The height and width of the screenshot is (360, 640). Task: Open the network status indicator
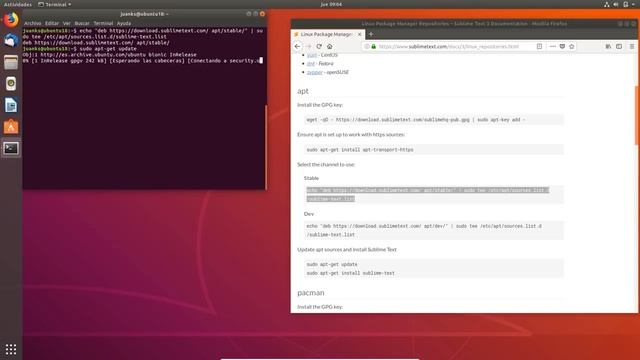607,4
